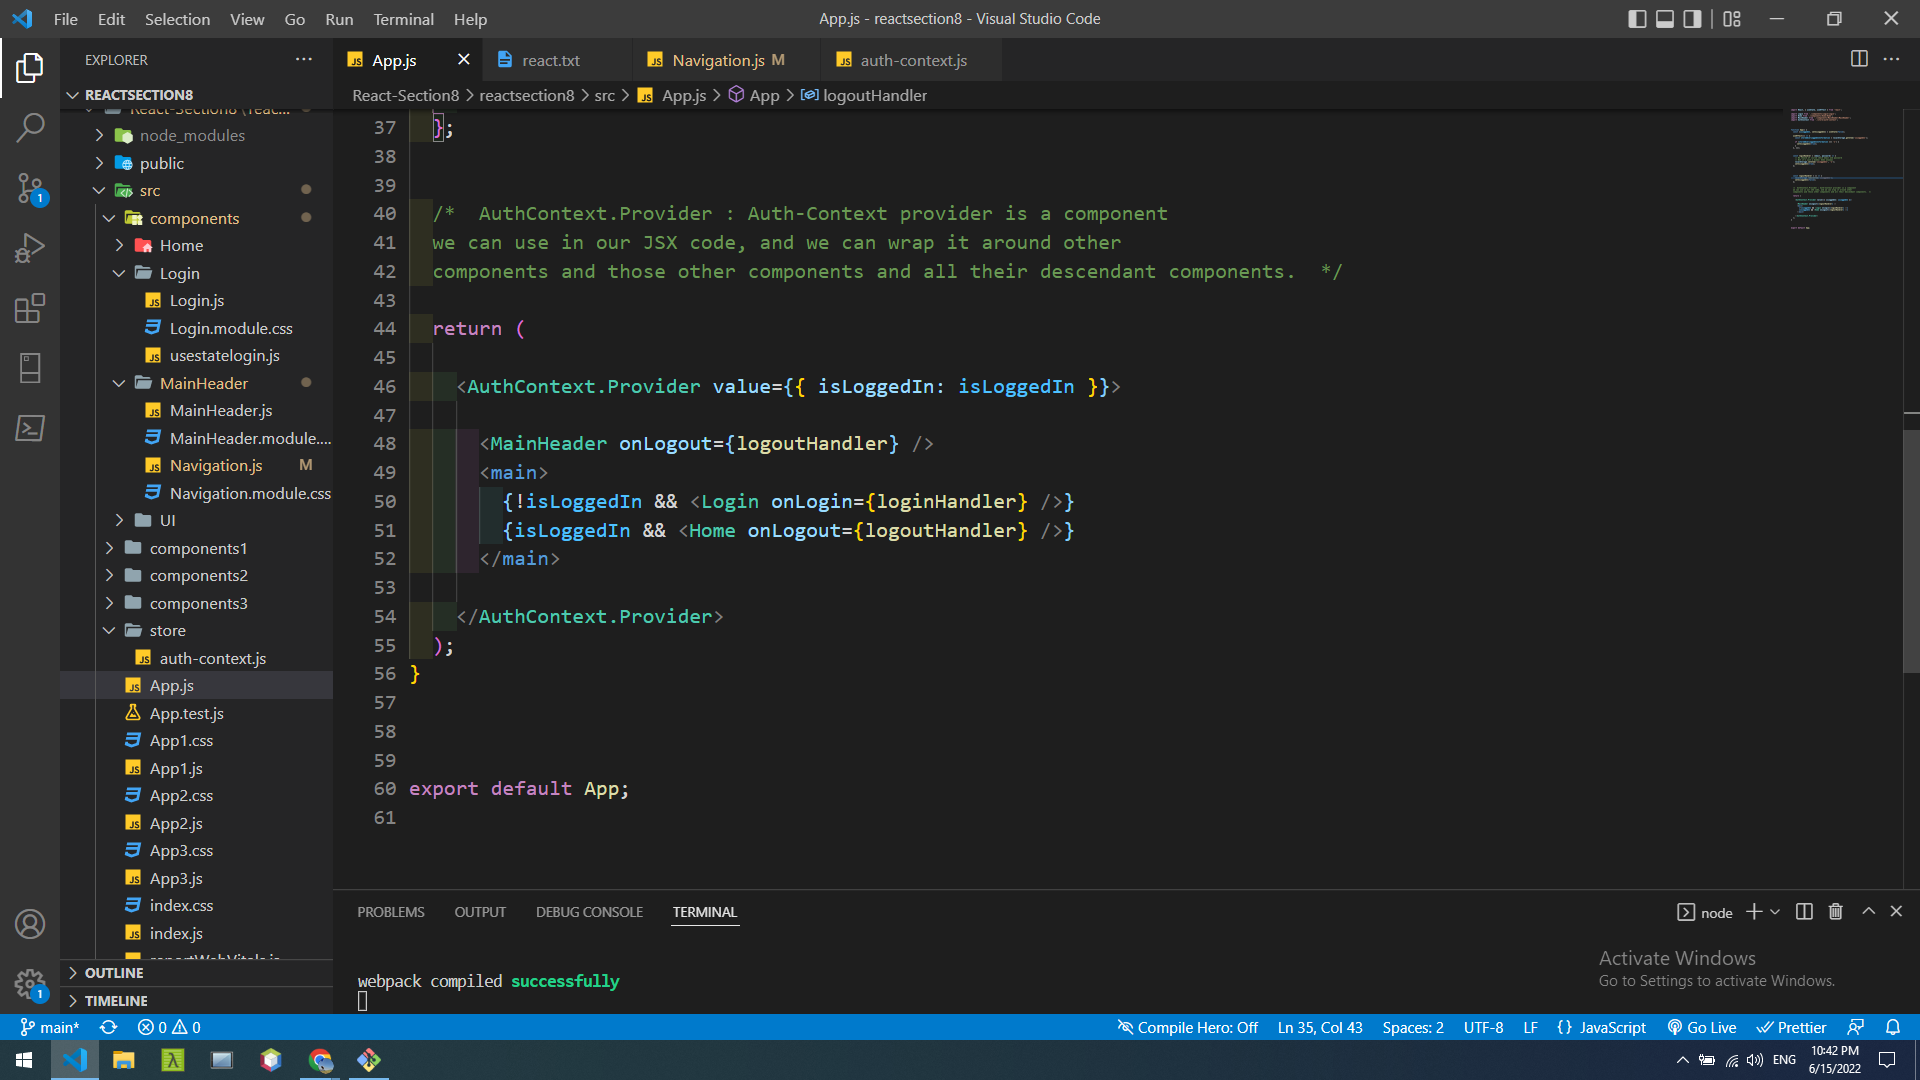The height and width of the screenshot is (1080, 1920).
Task: Toggle Primary Side Bar layout icon
Action: pos(1637,19)
